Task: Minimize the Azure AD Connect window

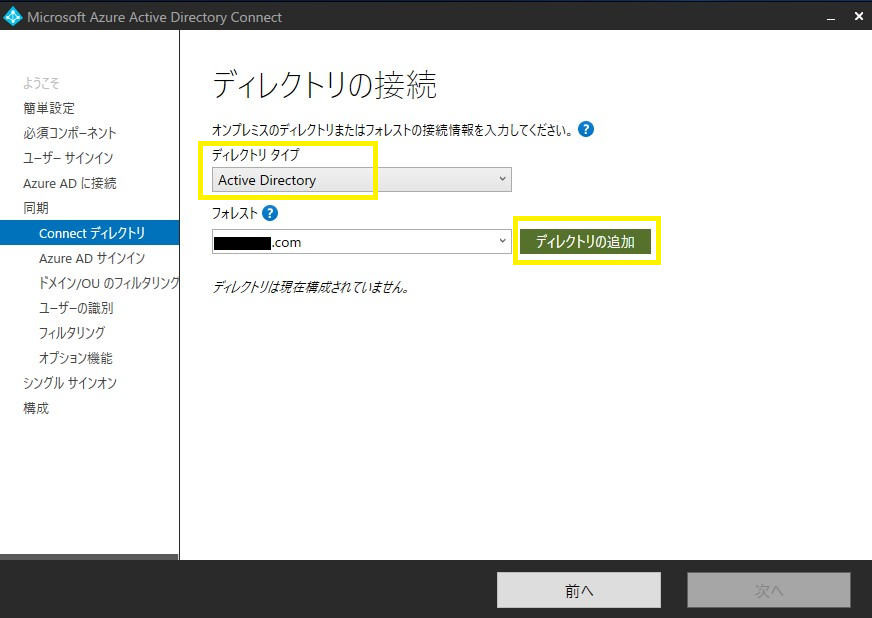Action: click(x=831, y=17)
